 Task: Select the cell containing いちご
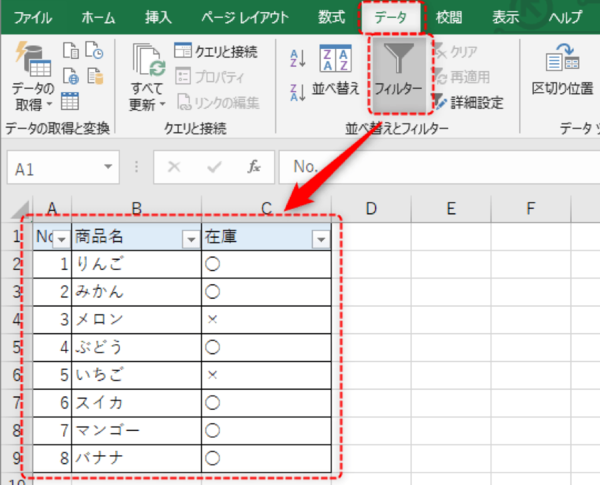tap(136, 375)
